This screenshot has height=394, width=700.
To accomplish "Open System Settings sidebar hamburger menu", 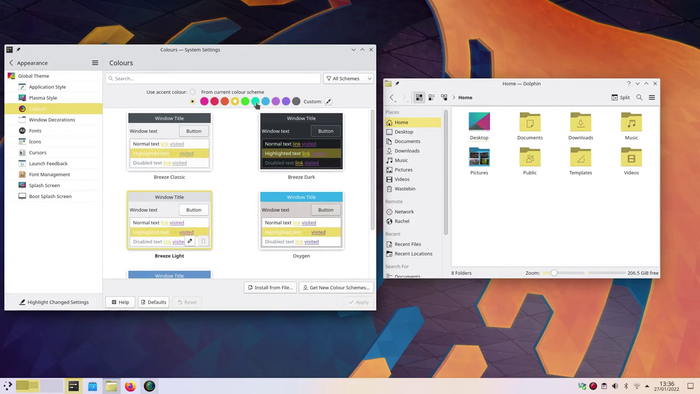I will 95,63.
